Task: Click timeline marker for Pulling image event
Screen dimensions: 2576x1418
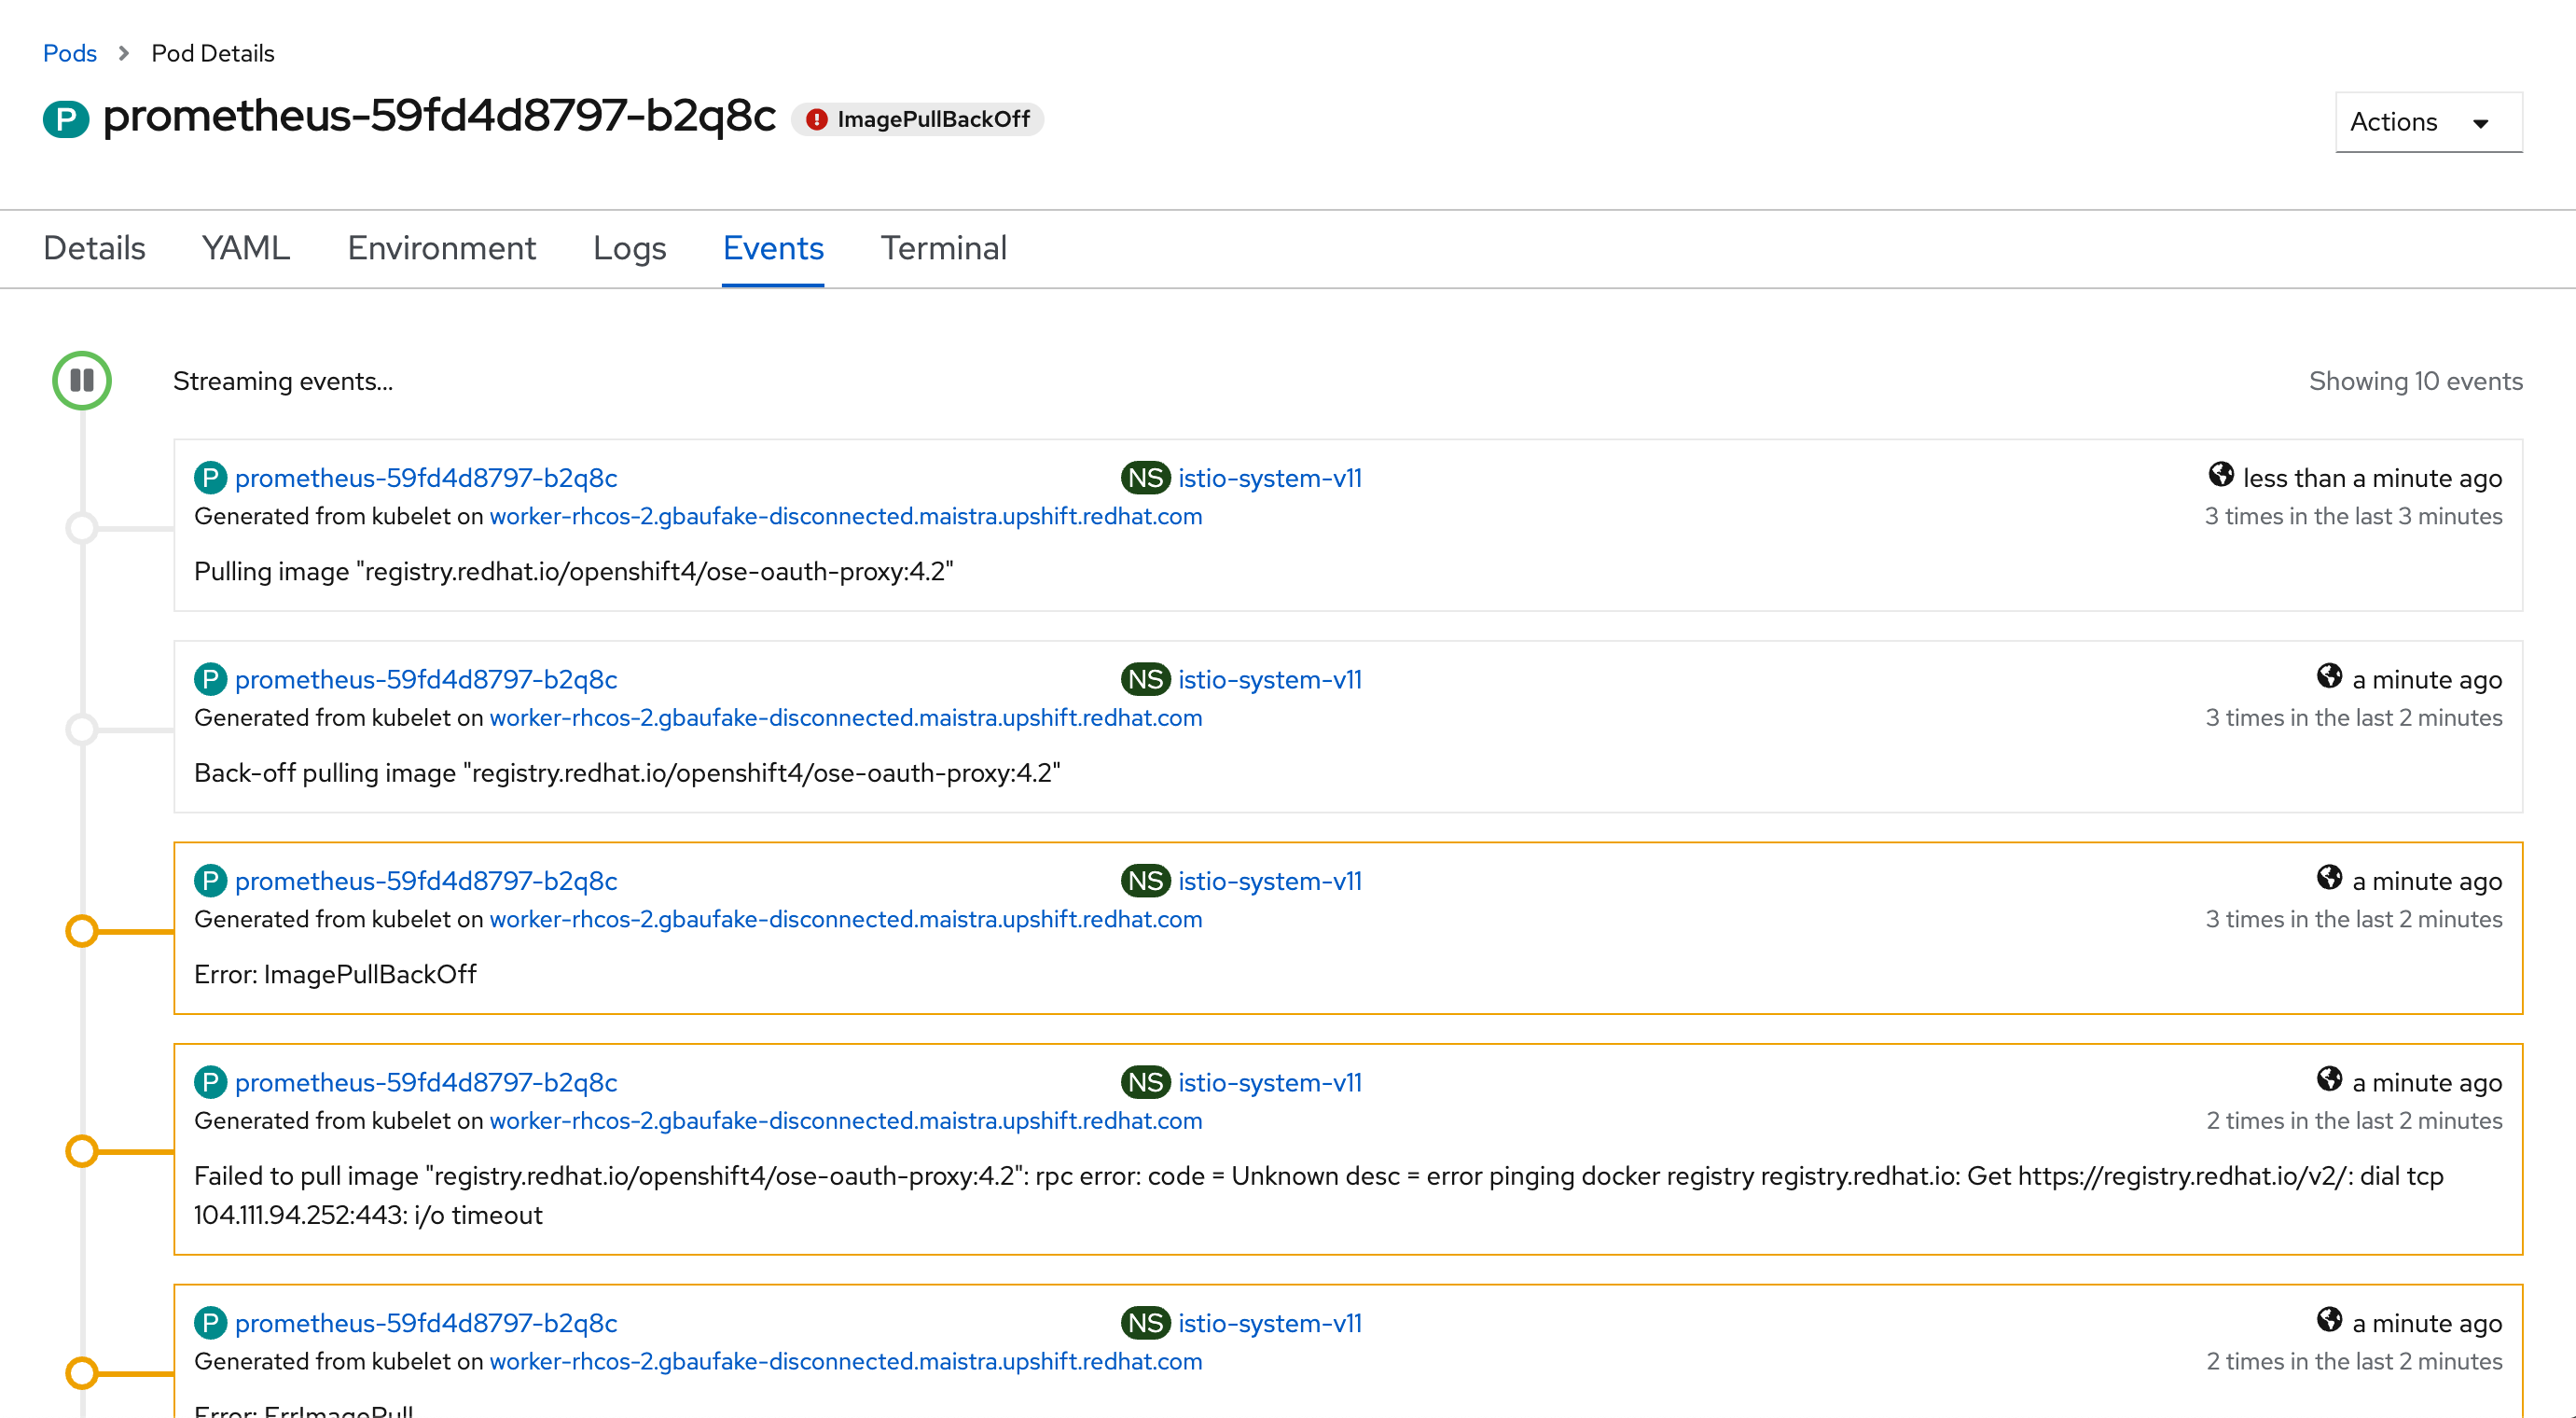Action: click(82, 527)
